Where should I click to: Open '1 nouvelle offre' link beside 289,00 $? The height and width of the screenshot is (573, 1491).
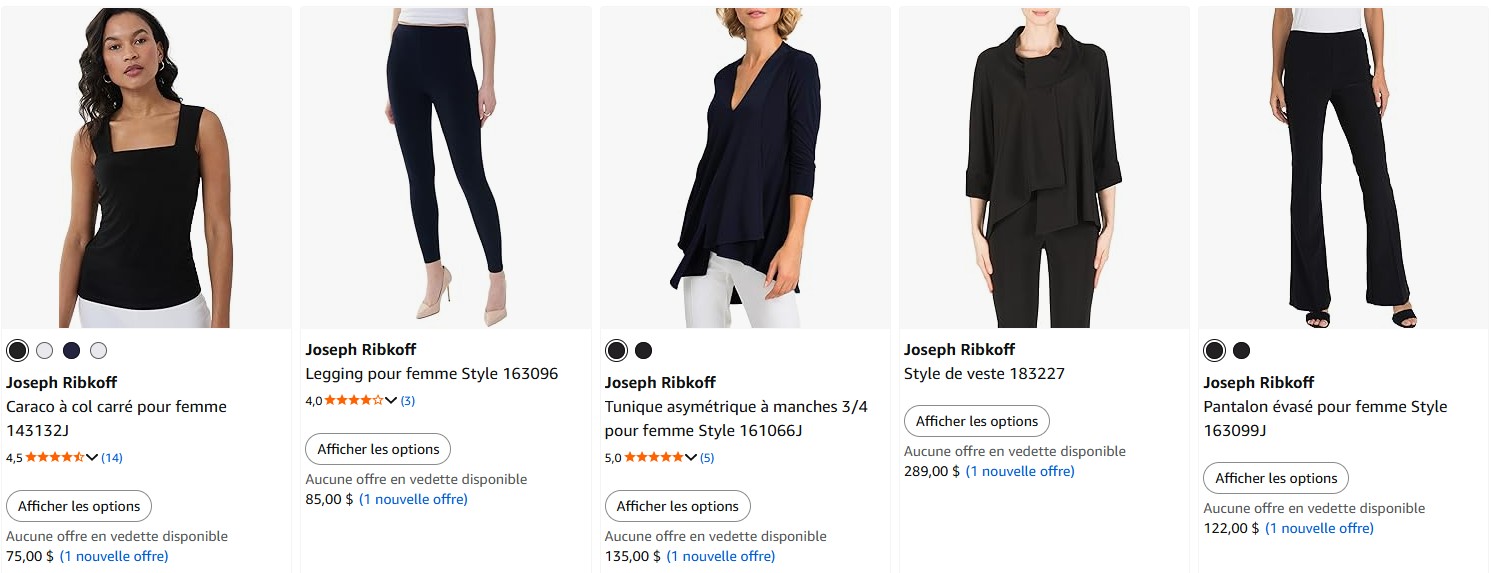point(1020,471)
